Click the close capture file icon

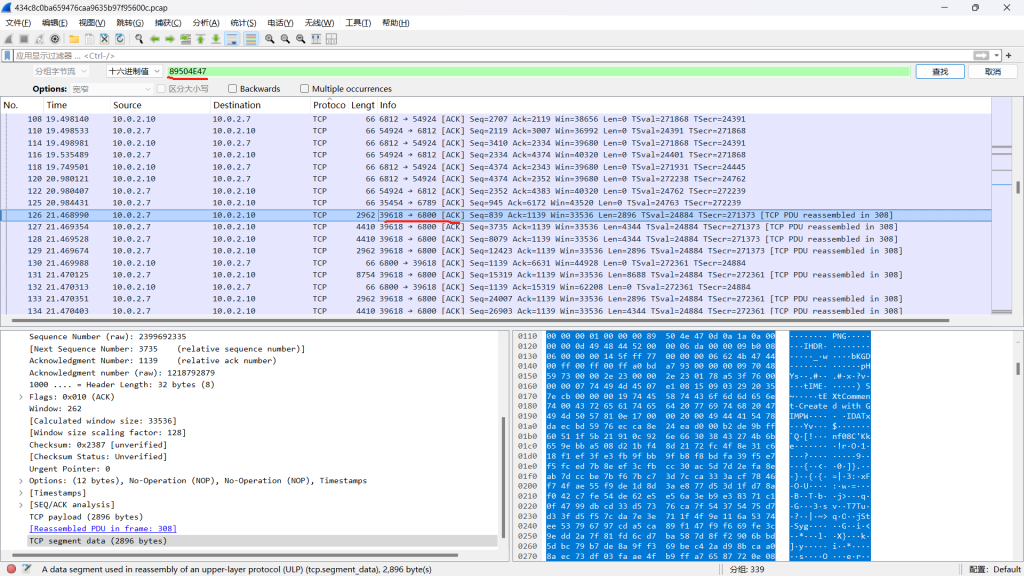pyautogui.click(x=104, y=39)
